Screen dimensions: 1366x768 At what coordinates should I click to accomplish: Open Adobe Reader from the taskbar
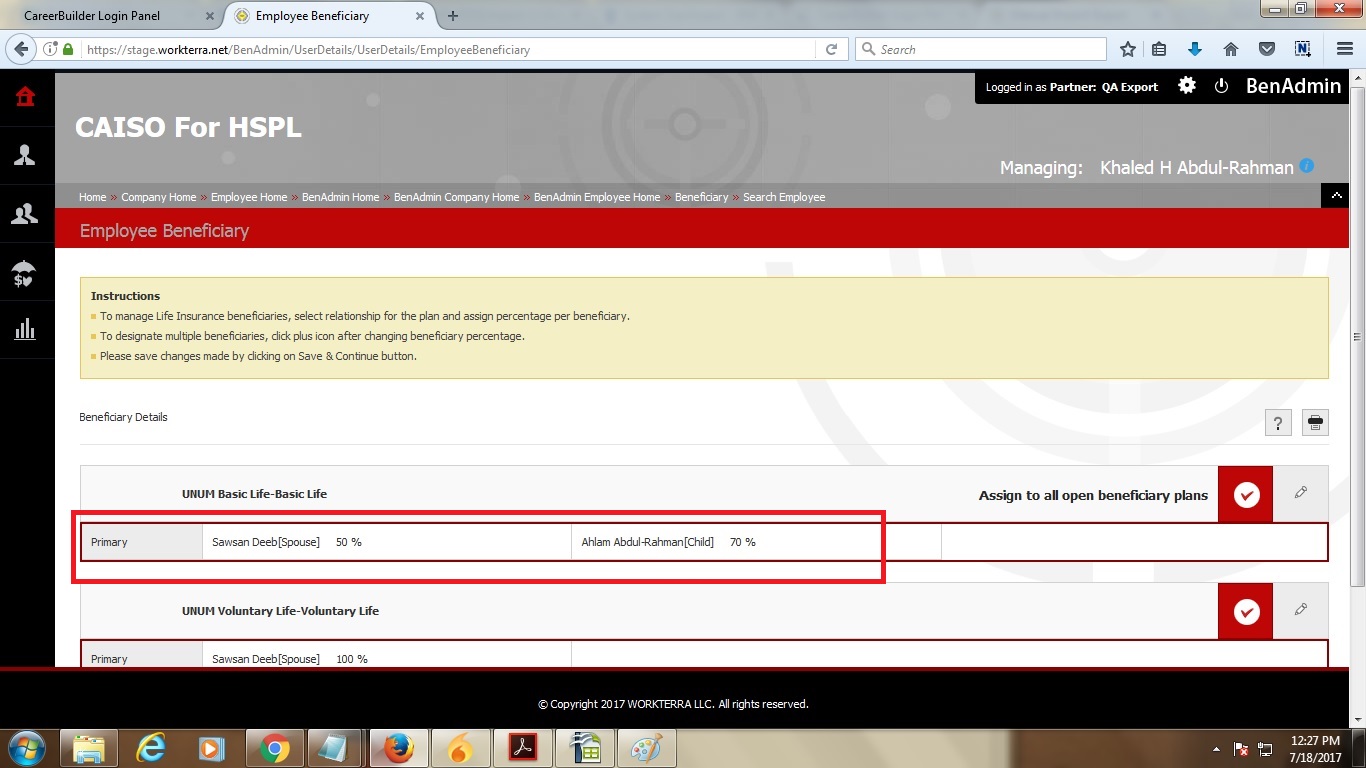525,748
